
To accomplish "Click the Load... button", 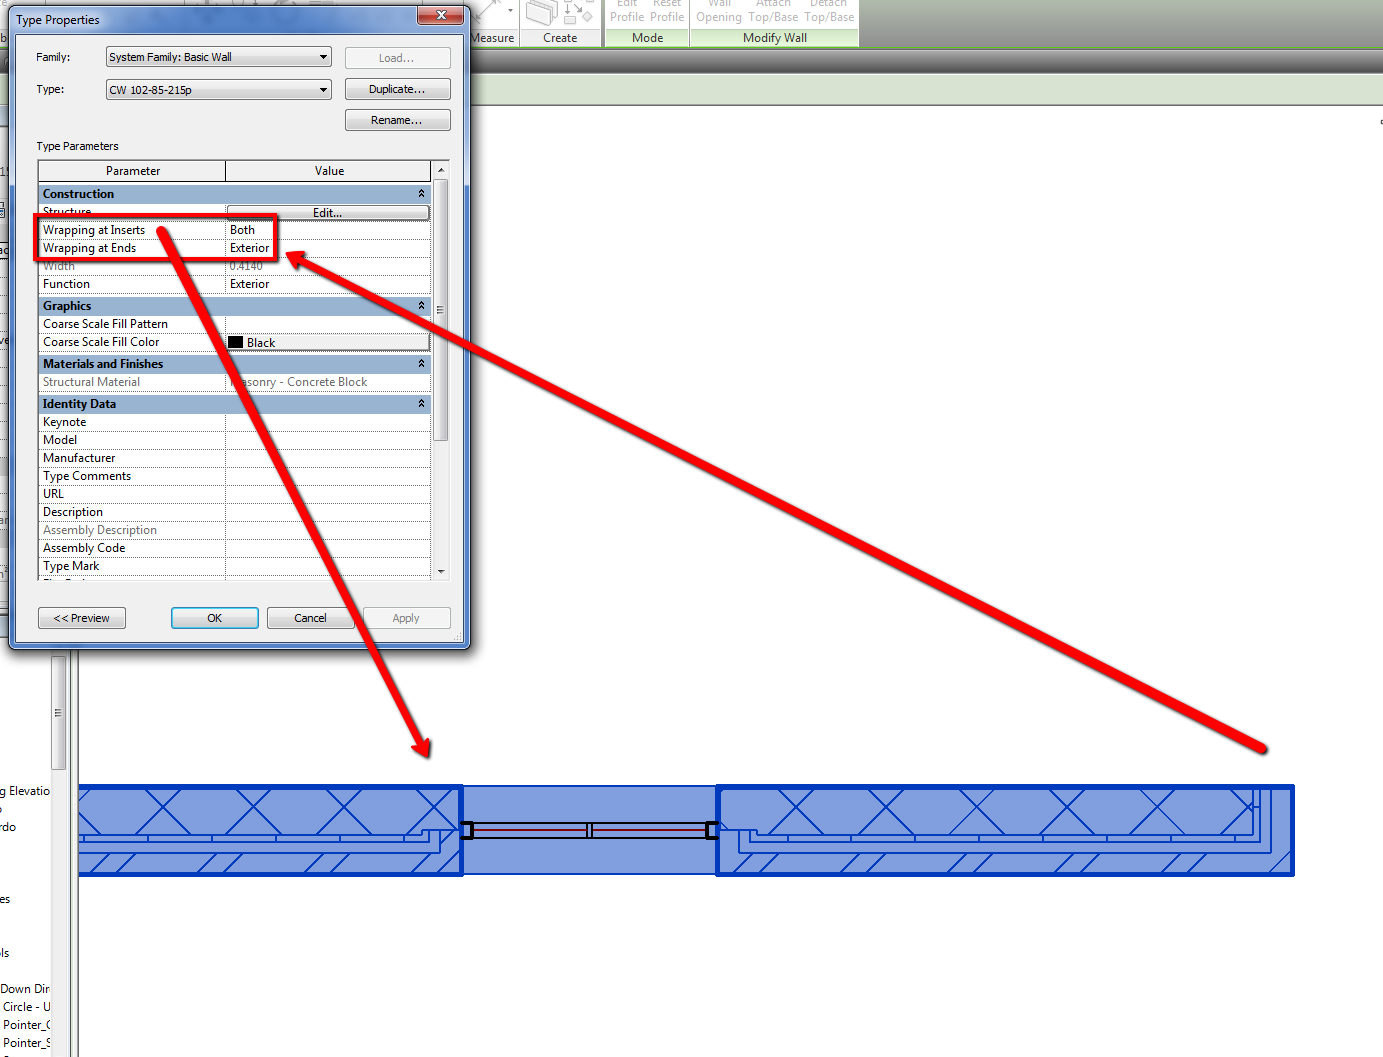I will pyautogui.click(x=397, y=58).
